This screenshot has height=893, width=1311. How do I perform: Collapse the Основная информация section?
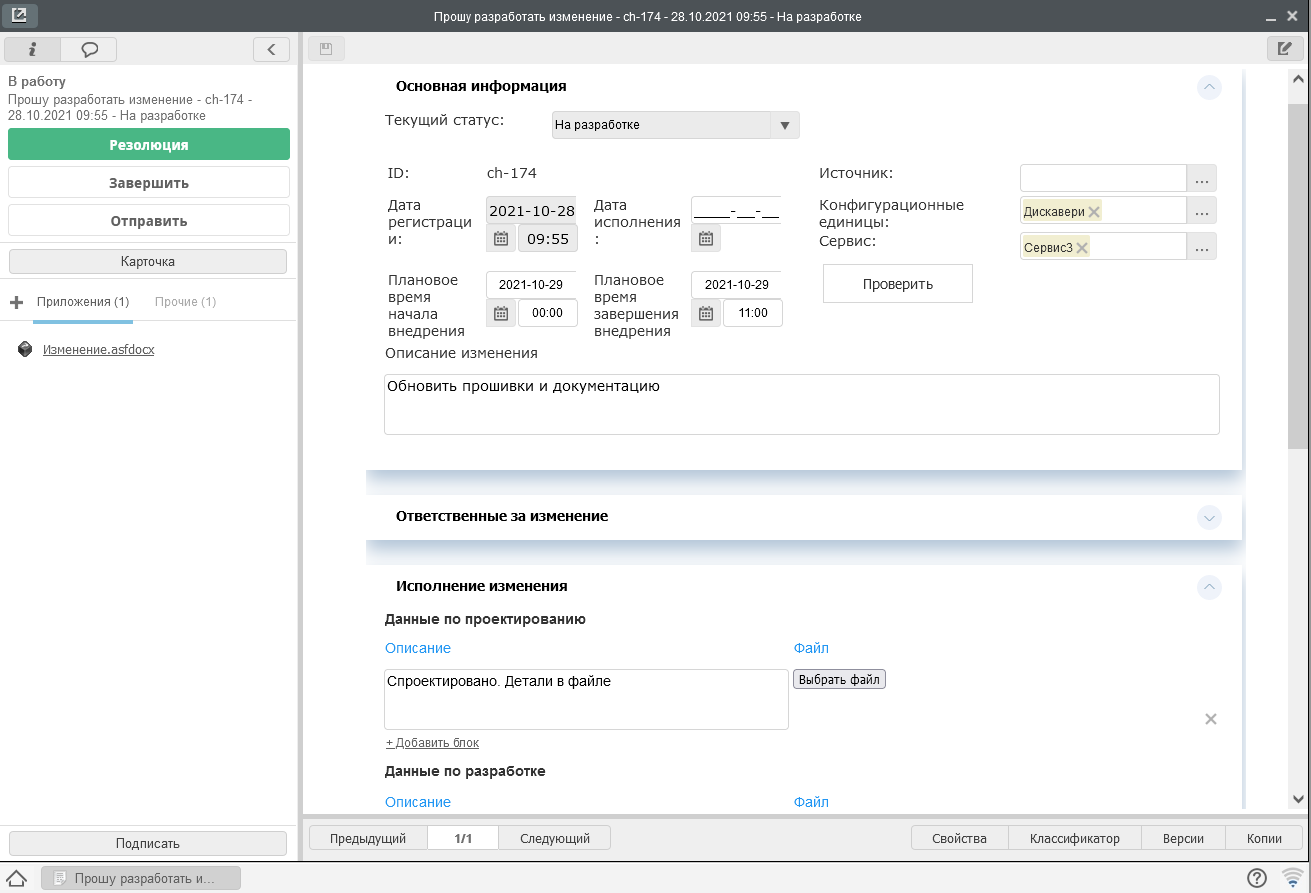[x=1209, y=87]
